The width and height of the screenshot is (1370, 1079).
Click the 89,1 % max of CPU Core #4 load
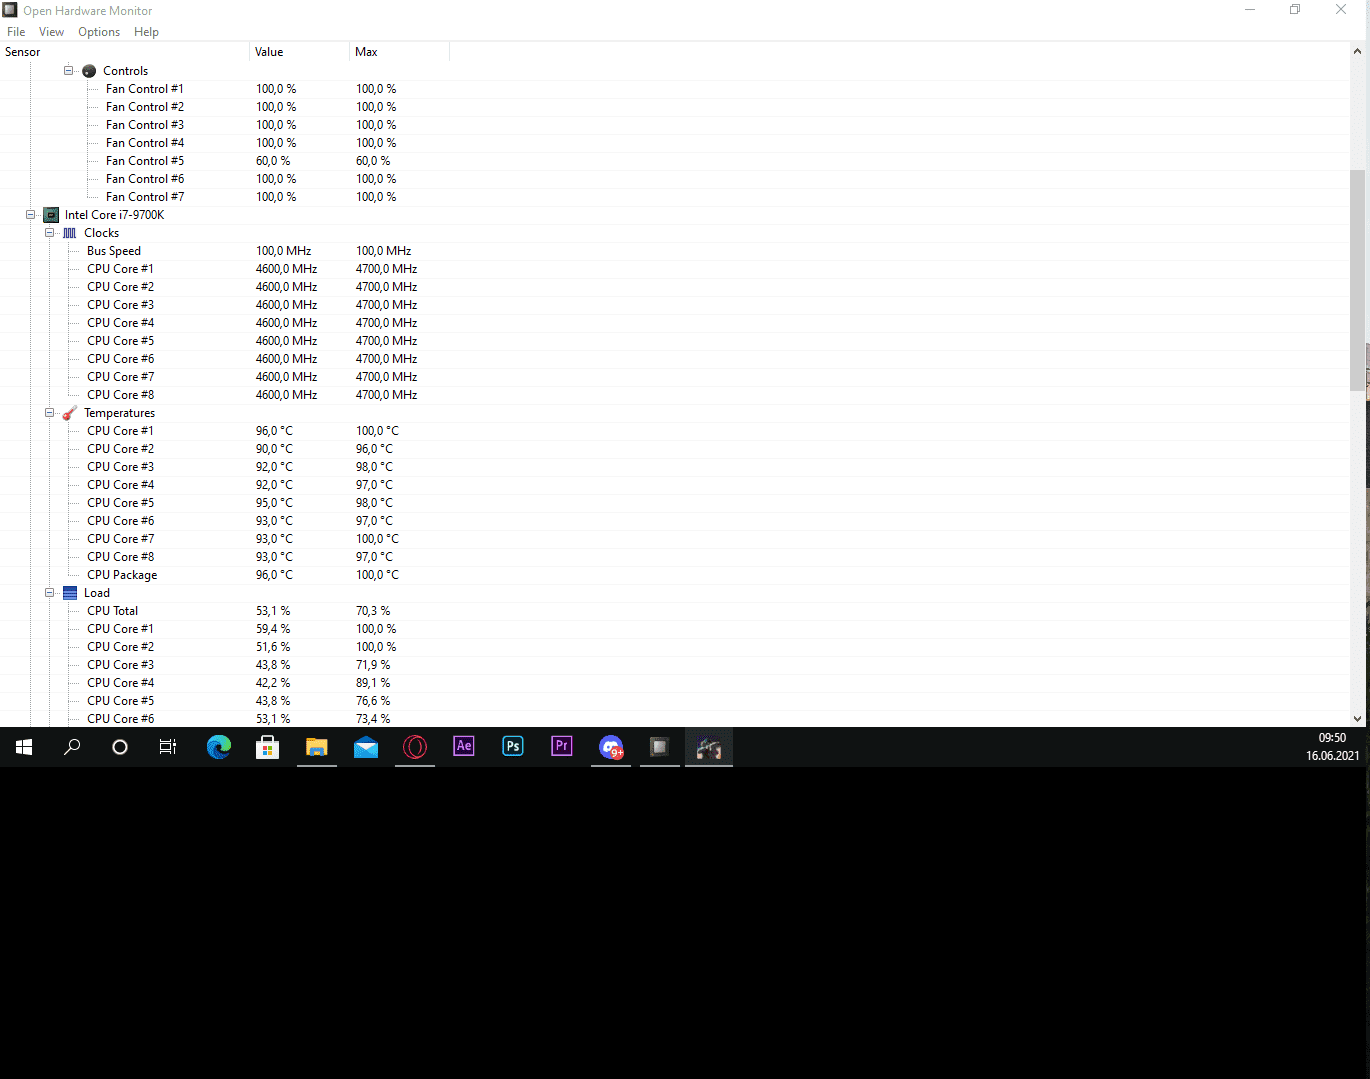coord(373,683)
